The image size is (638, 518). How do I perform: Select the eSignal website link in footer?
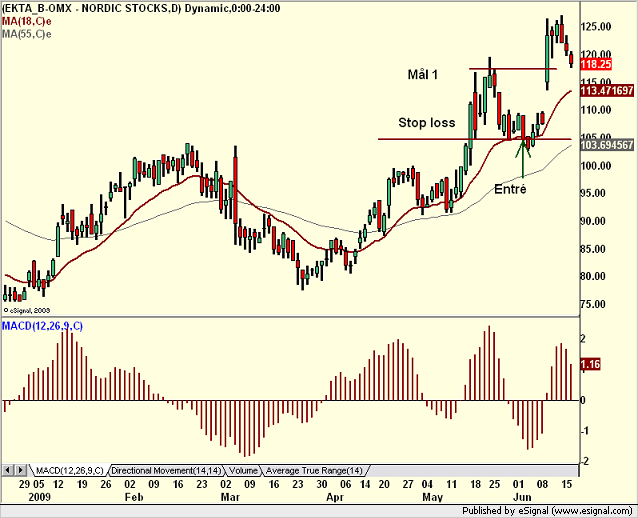pos(592,511)
